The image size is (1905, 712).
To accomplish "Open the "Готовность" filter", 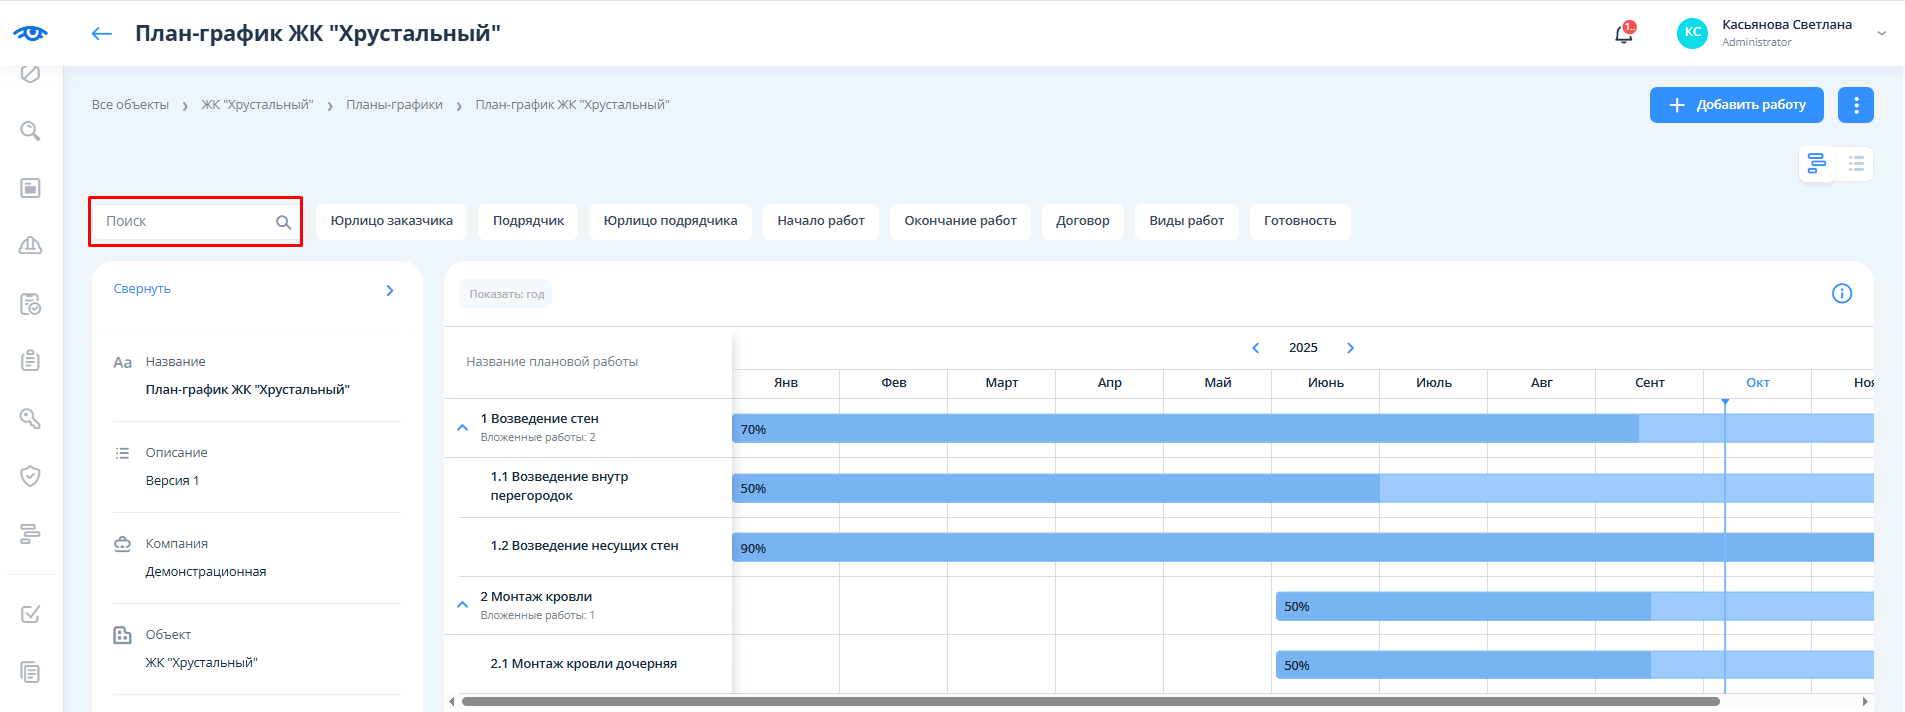I will click(x=1299, y=221).
